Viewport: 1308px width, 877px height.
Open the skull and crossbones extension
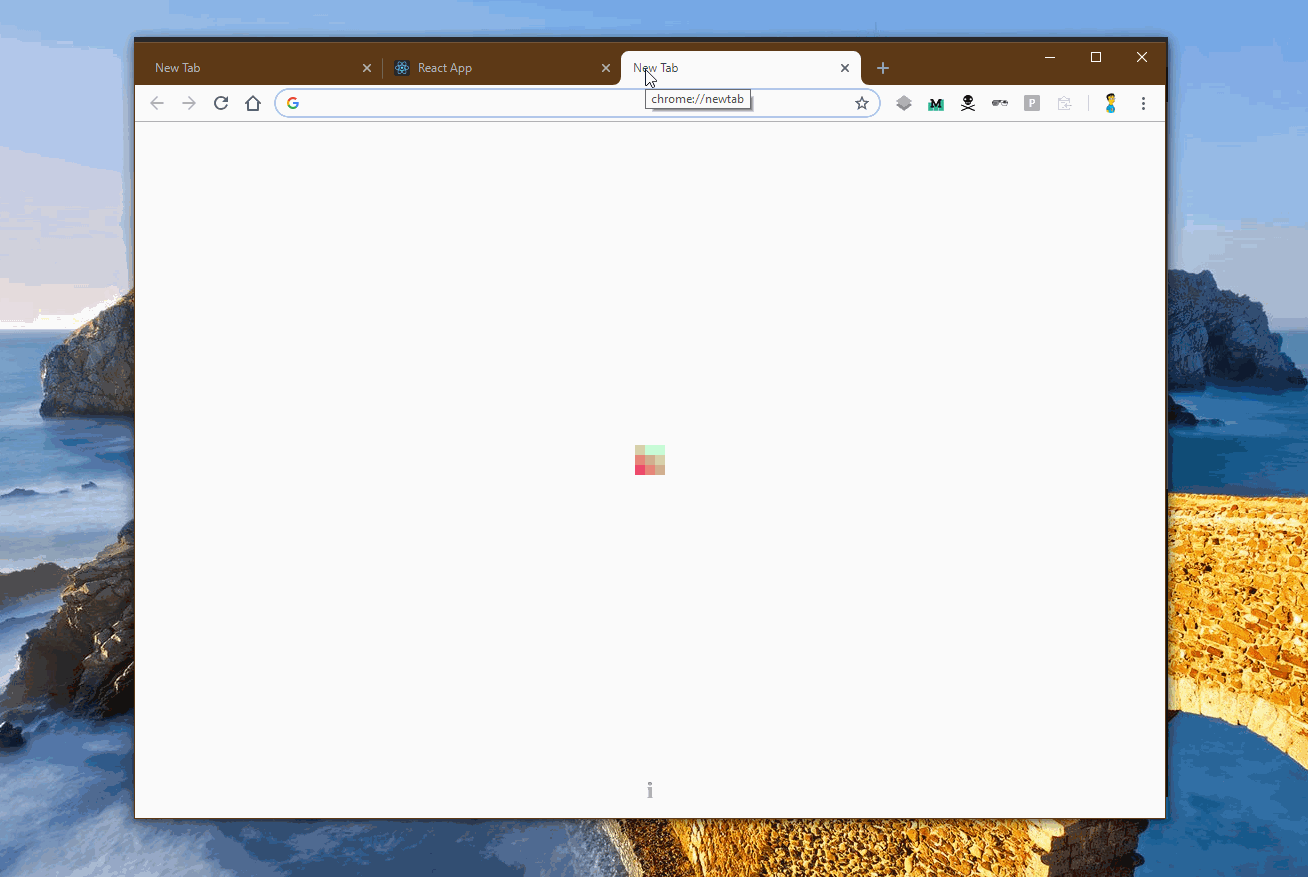click(967, 102)
